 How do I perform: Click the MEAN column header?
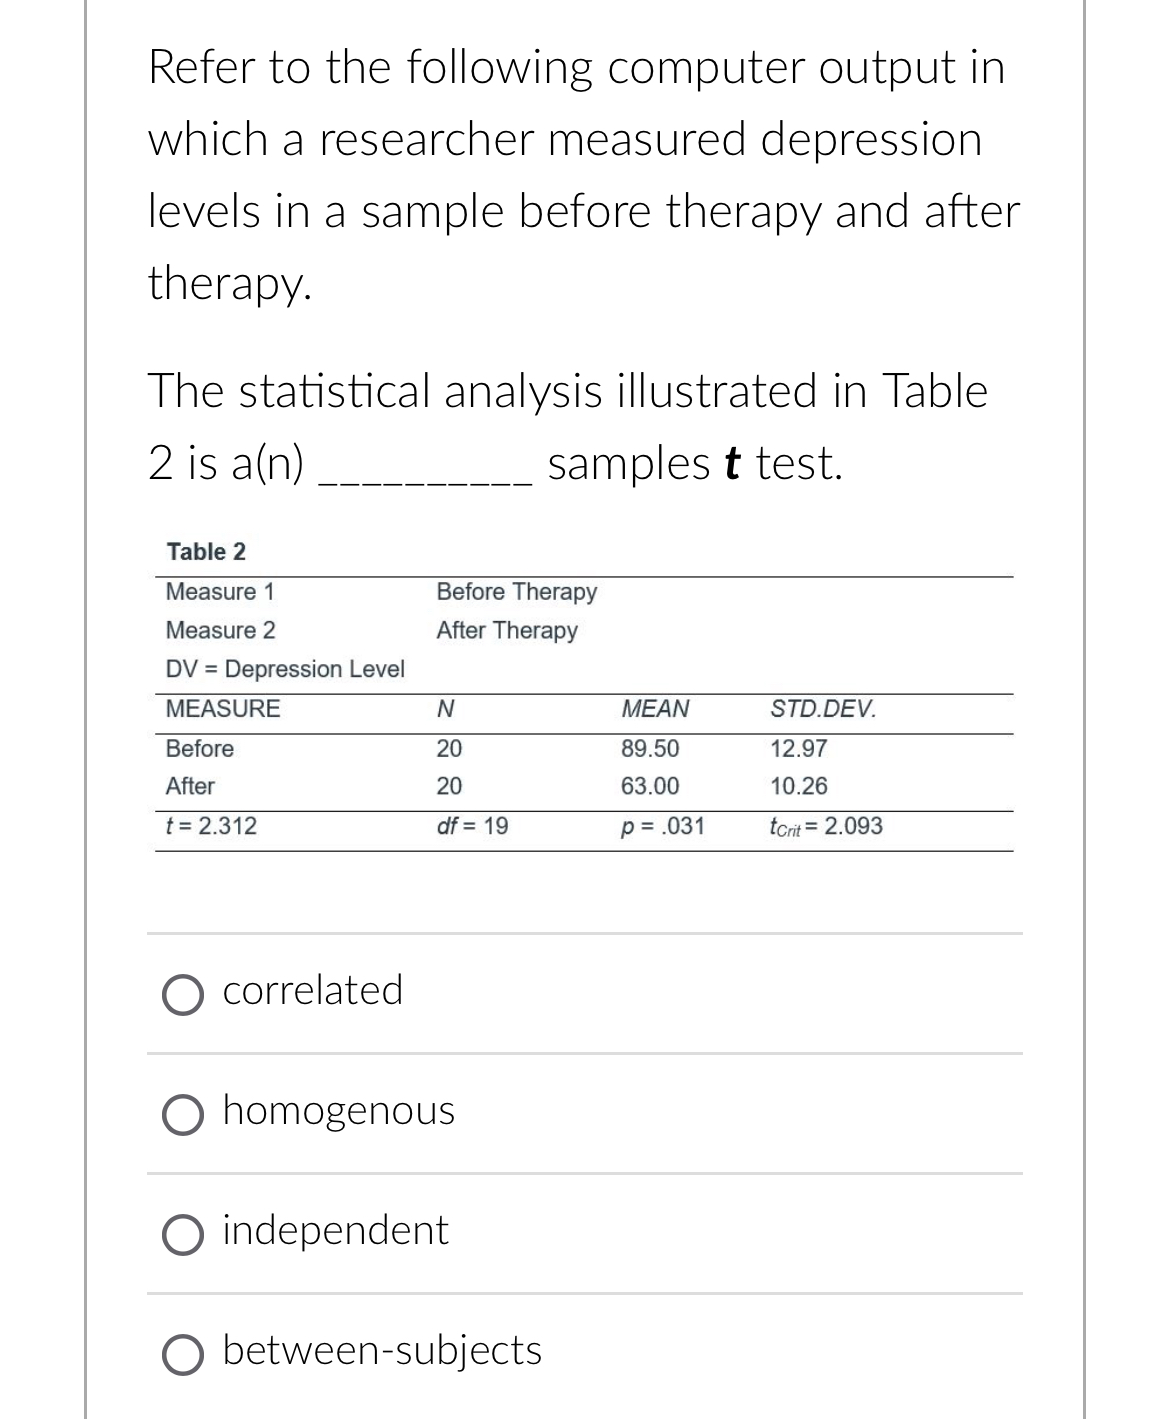655,709
